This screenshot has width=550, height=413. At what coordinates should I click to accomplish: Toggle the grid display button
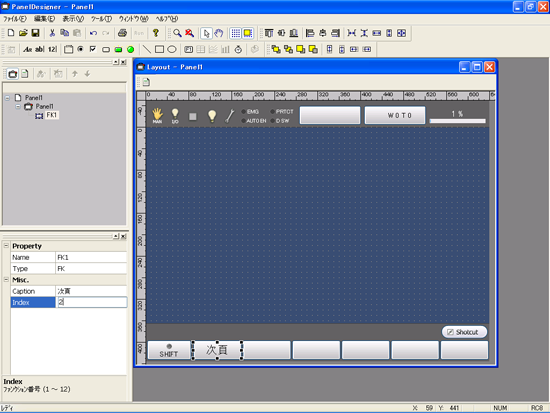[x=236, y=33]
